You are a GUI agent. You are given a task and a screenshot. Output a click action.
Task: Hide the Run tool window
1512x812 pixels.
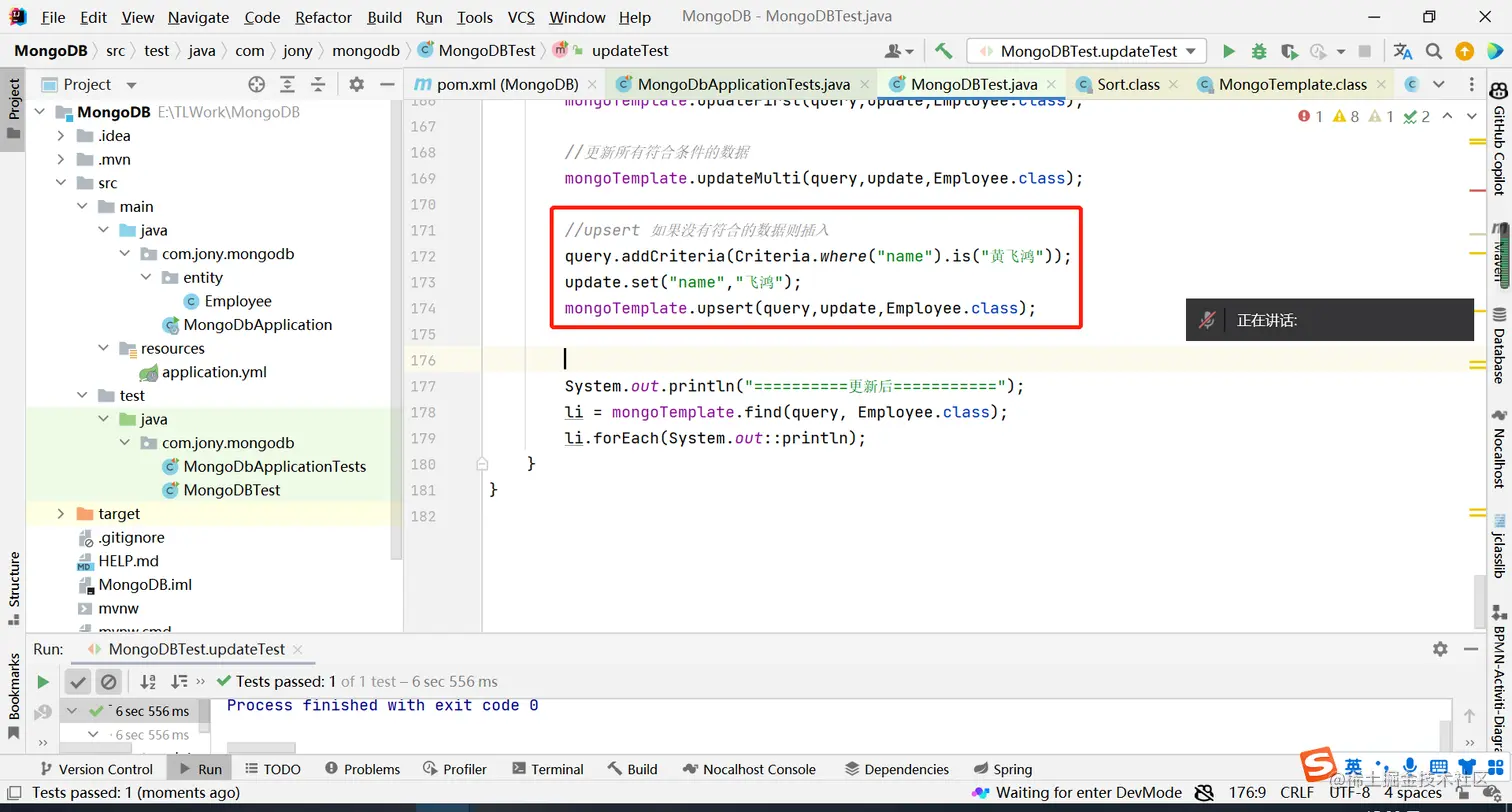pos(1471,649)
